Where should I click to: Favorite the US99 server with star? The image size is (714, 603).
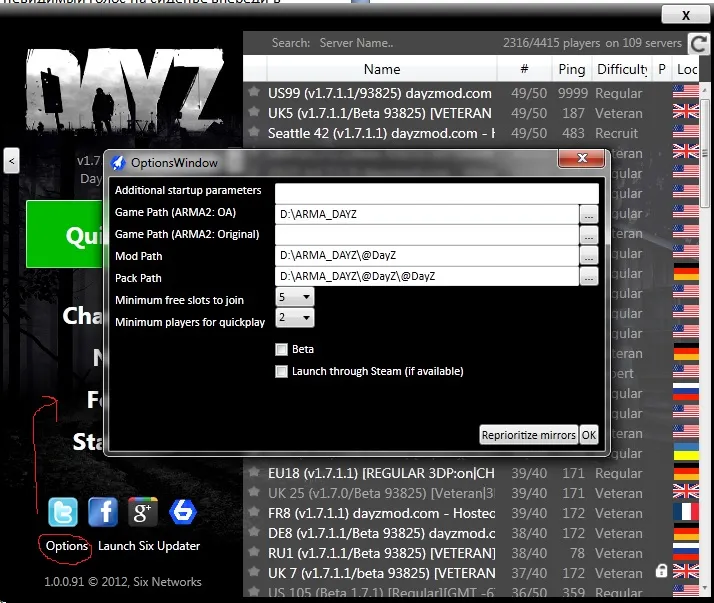click(255, 93)
